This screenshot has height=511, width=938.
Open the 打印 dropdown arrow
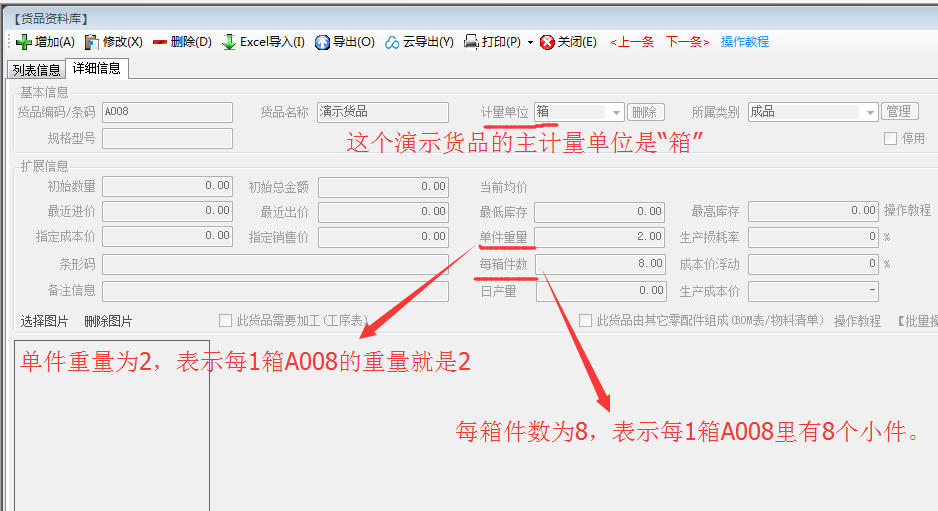[530, 43]
